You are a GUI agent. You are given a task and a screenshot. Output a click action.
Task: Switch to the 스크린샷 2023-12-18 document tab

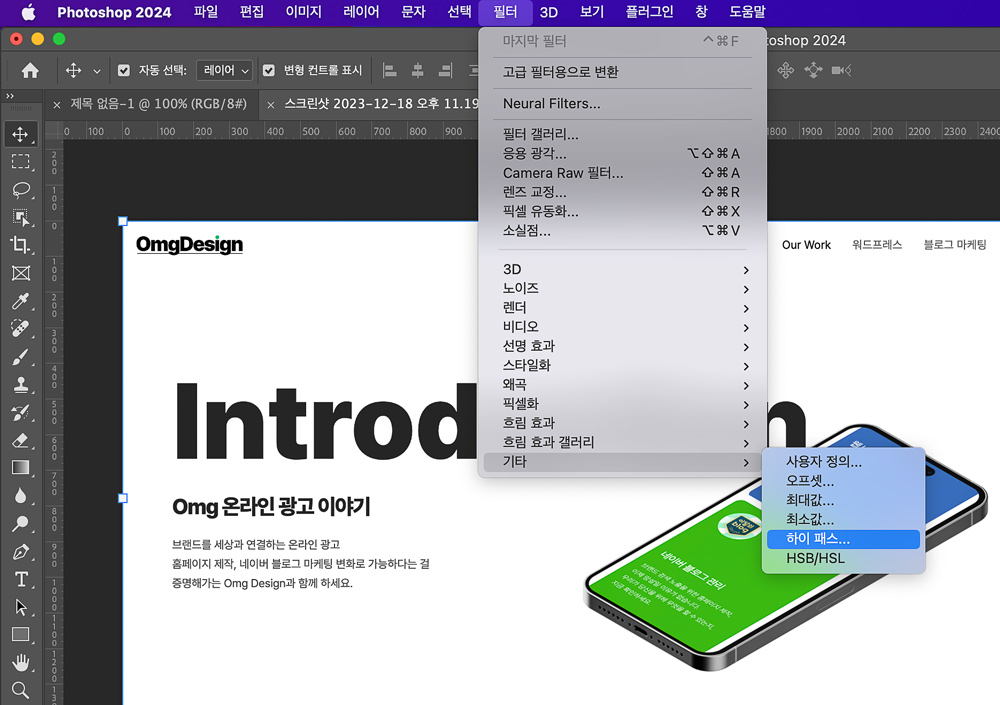(x=381, y=104)
